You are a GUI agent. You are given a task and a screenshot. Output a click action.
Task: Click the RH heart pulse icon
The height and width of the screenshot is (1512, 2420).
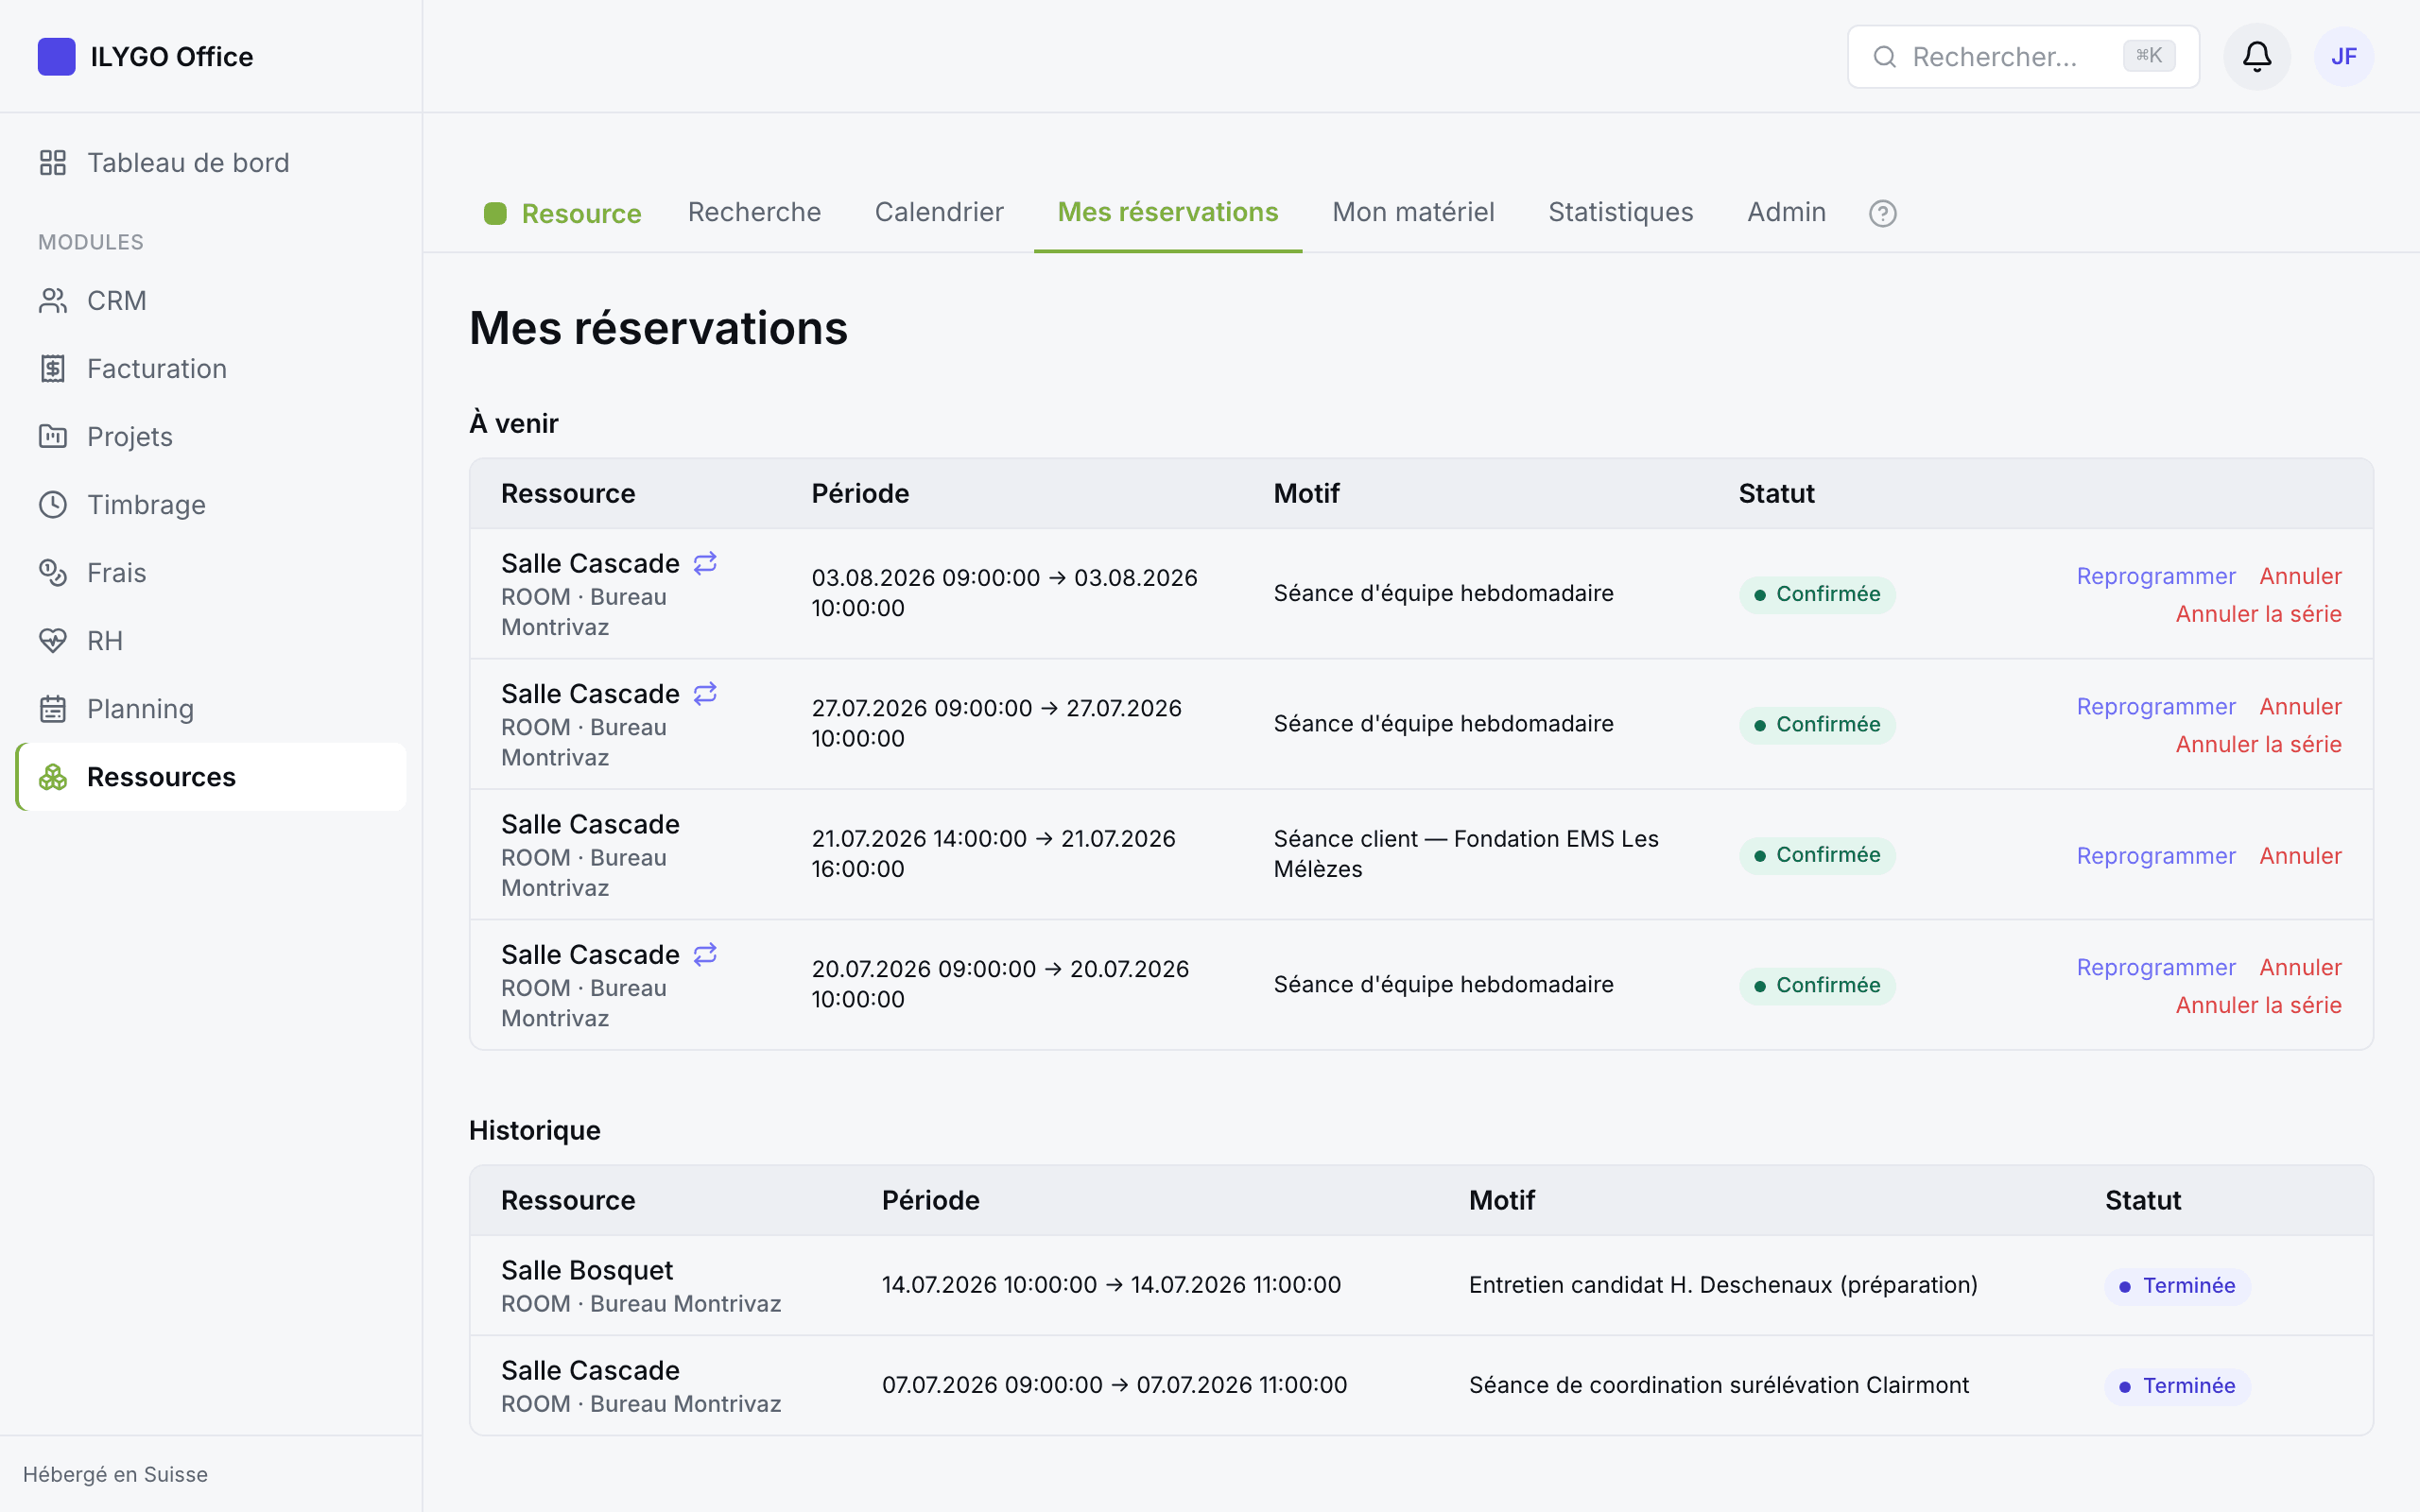coord(53,641)
